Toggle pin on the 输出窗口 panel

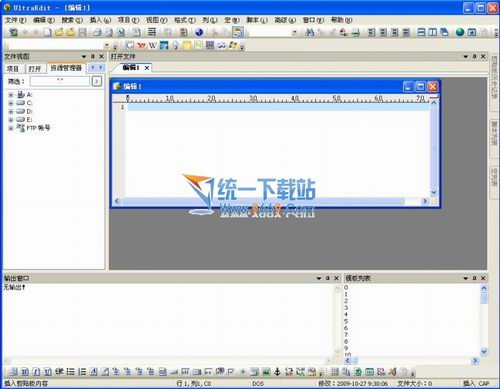click(x=327, y=278)
